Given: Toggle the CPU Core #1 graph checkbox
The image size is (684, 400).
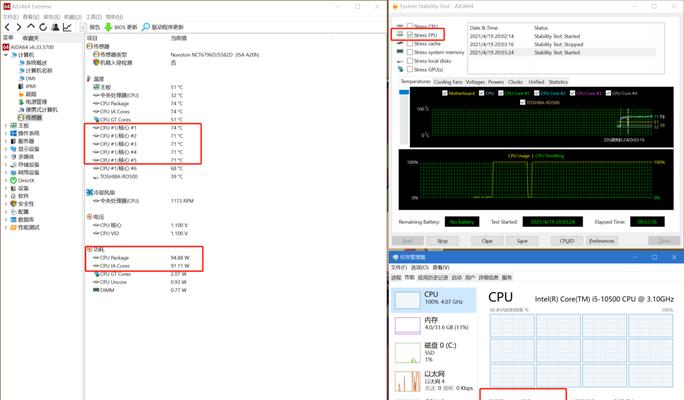Looking at the screenshot, I should coord(501,93).
